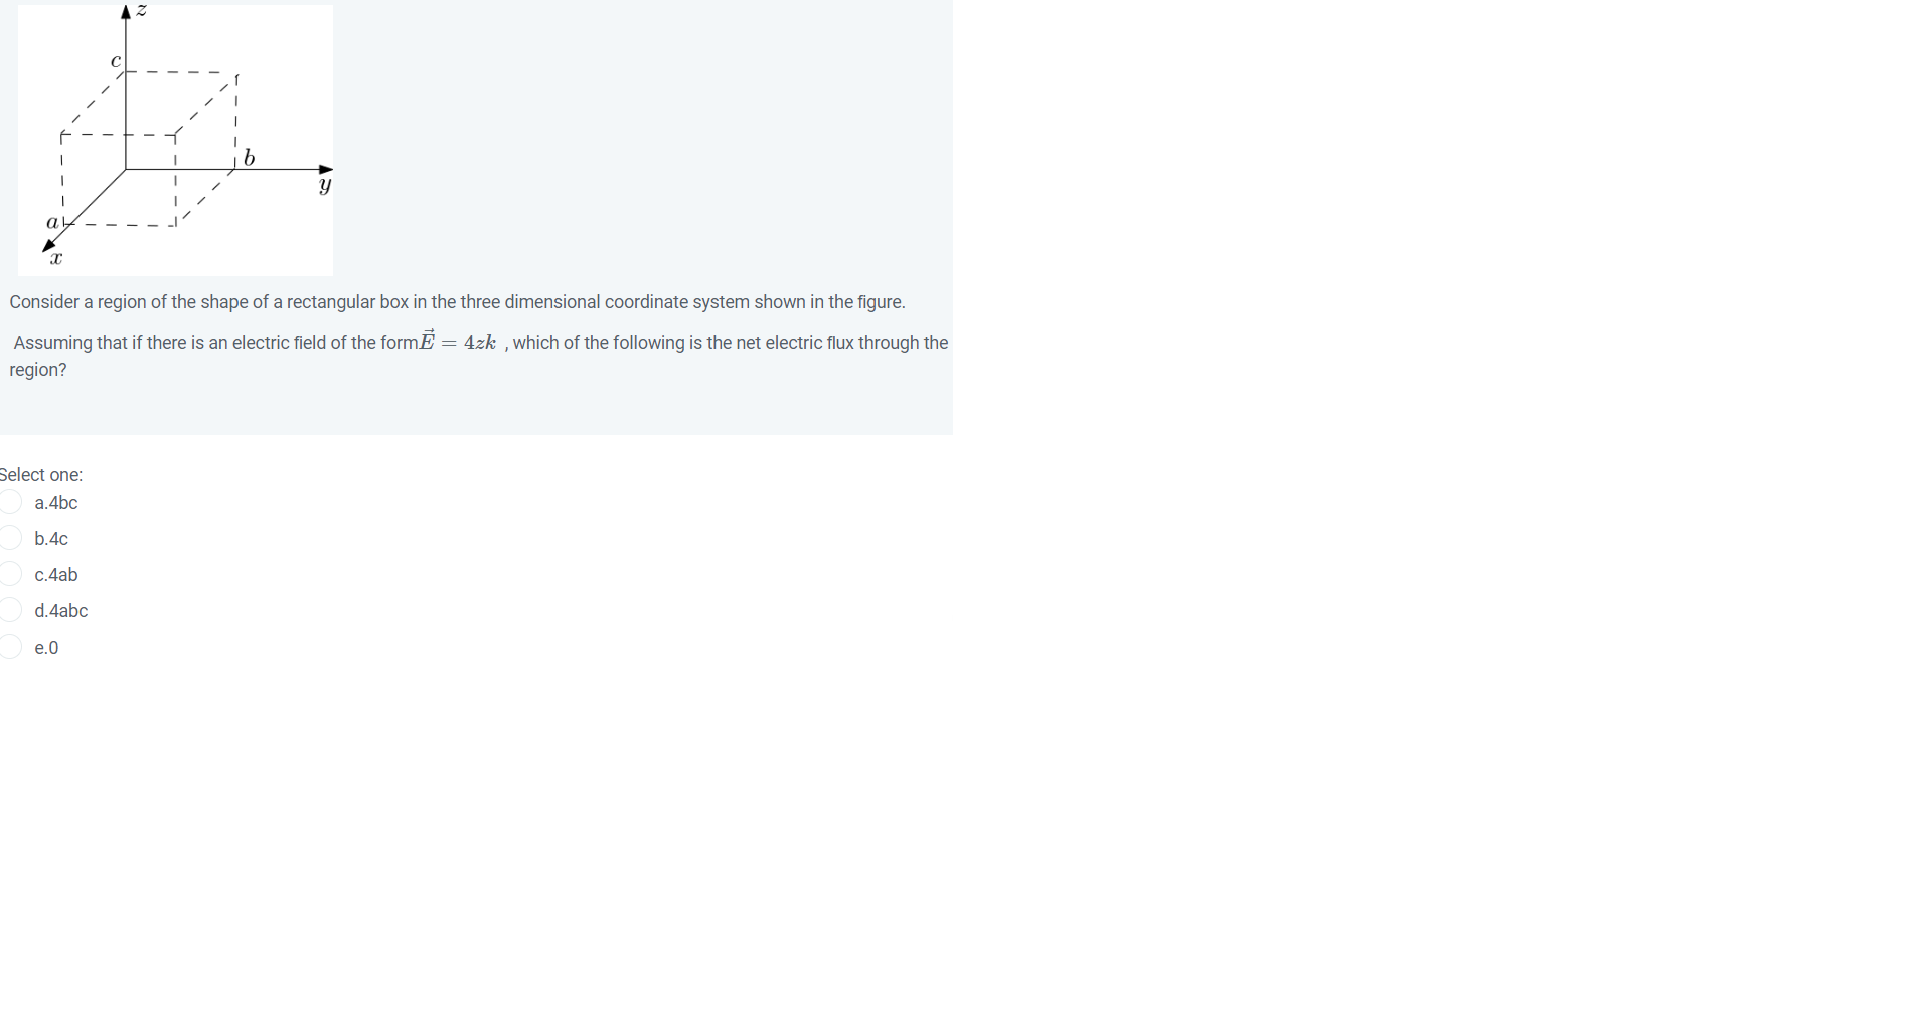Viewport: 1923px width, 1028px height.
Task: Click the x axis label in figure
Action: pos(56,259)
